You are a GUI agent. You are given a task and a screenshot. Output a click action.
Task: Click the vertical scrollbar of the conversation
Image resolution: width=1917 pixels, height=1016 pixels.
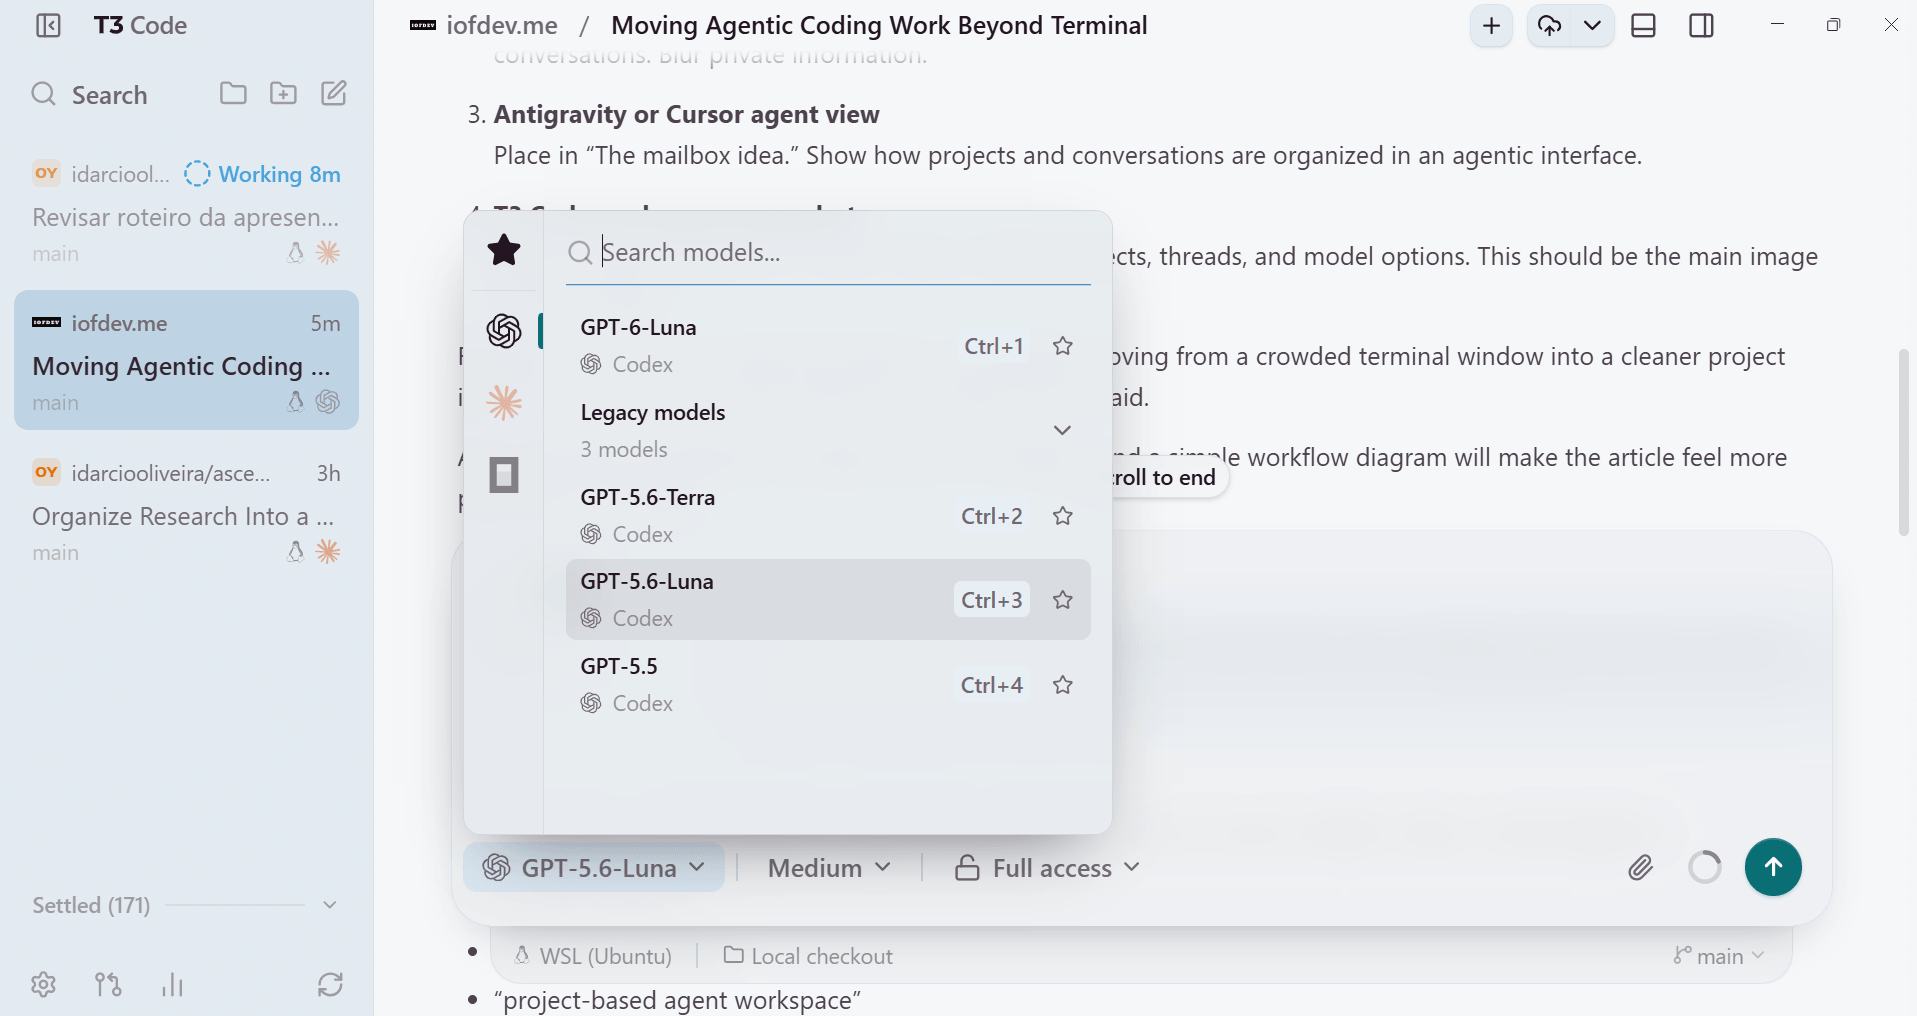click(x=1904, y=442)
